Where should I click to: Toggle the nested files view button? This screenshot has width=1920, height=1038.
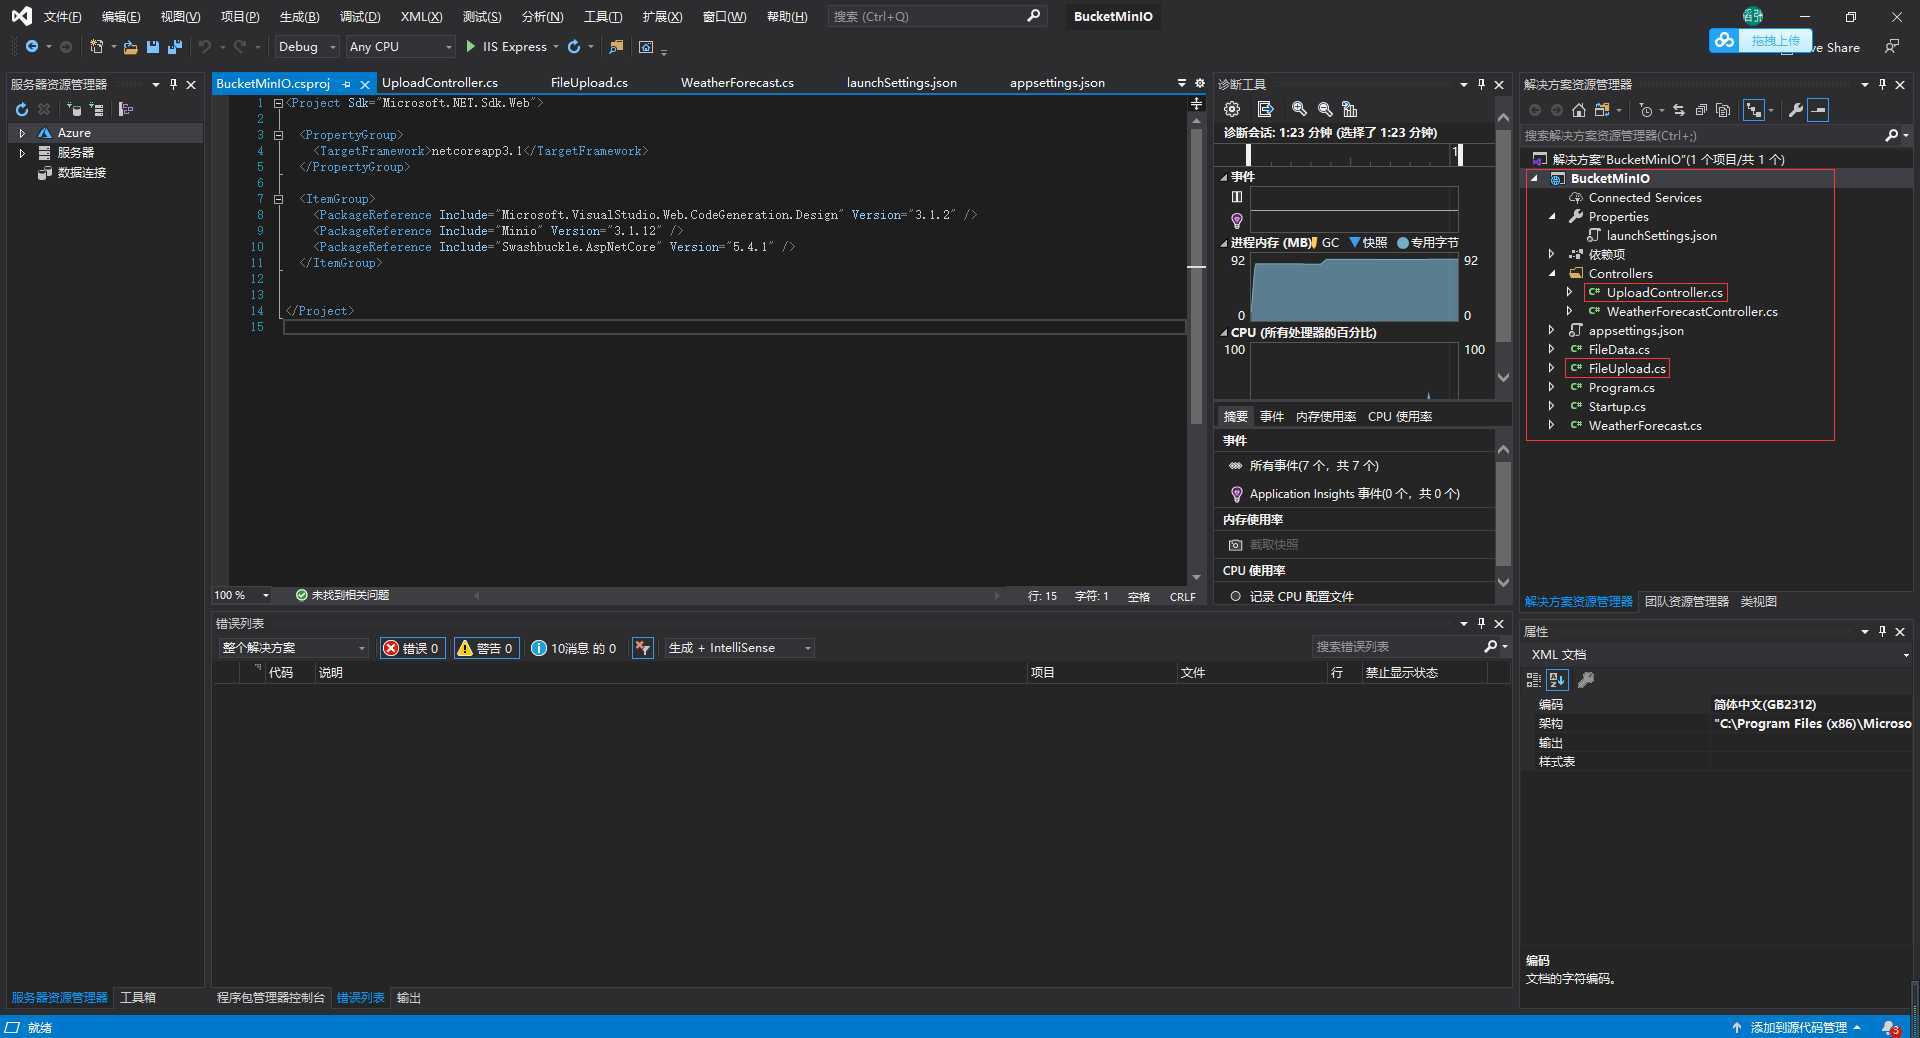(1754, 110)
